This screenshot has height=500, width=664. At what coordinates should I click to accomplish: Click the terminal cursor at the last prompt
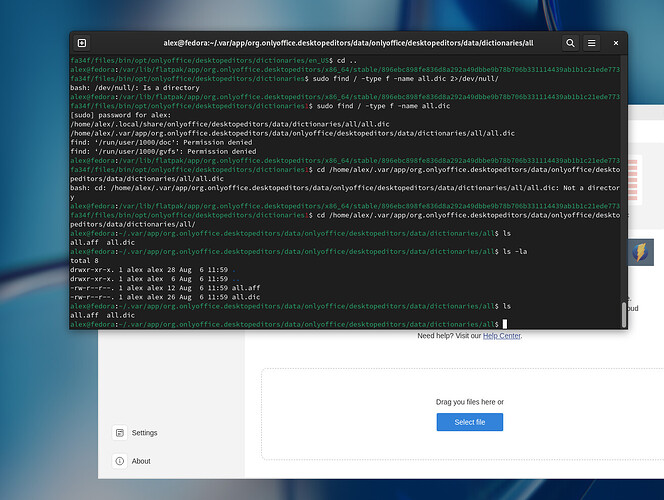505,324
